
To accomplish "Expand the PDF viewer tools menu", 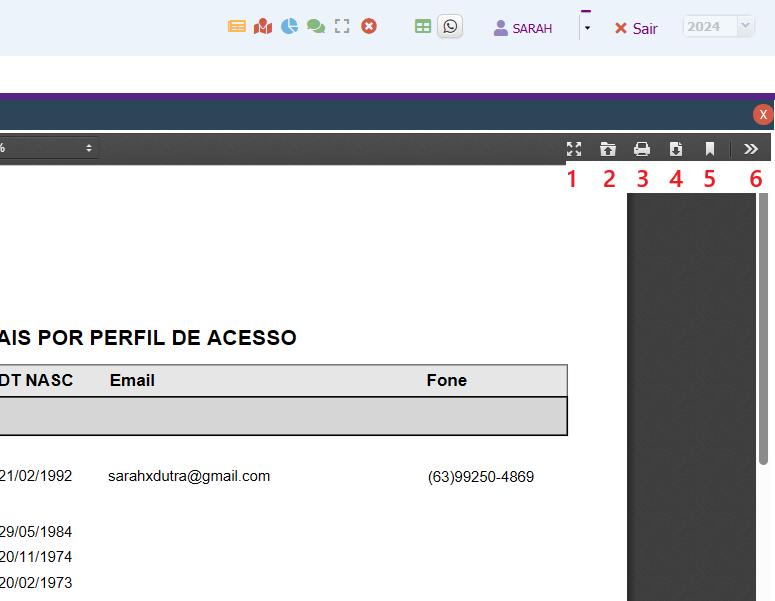I will coord(752,149).
